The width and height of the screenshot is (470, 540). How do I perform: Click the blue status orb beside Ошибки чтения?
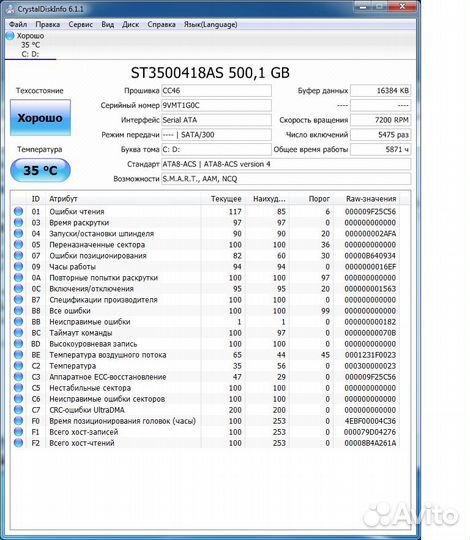pyautogui.click(x=18, y=211)
